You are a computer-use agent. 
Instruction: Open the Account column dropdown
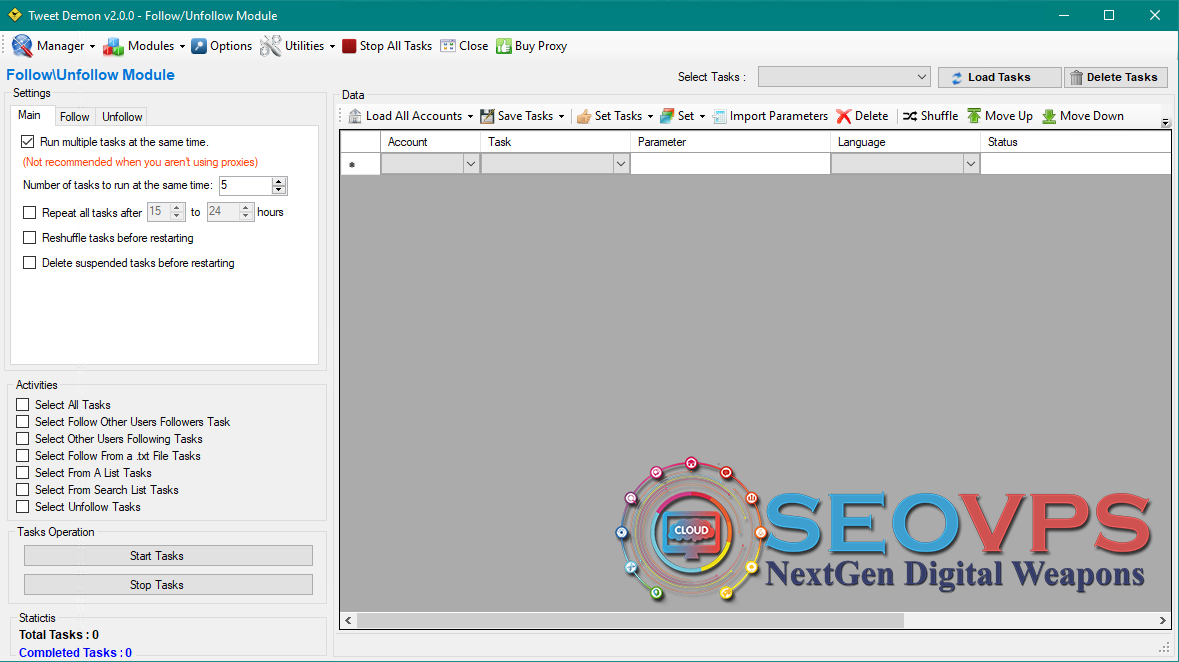[x=471, y=163]
